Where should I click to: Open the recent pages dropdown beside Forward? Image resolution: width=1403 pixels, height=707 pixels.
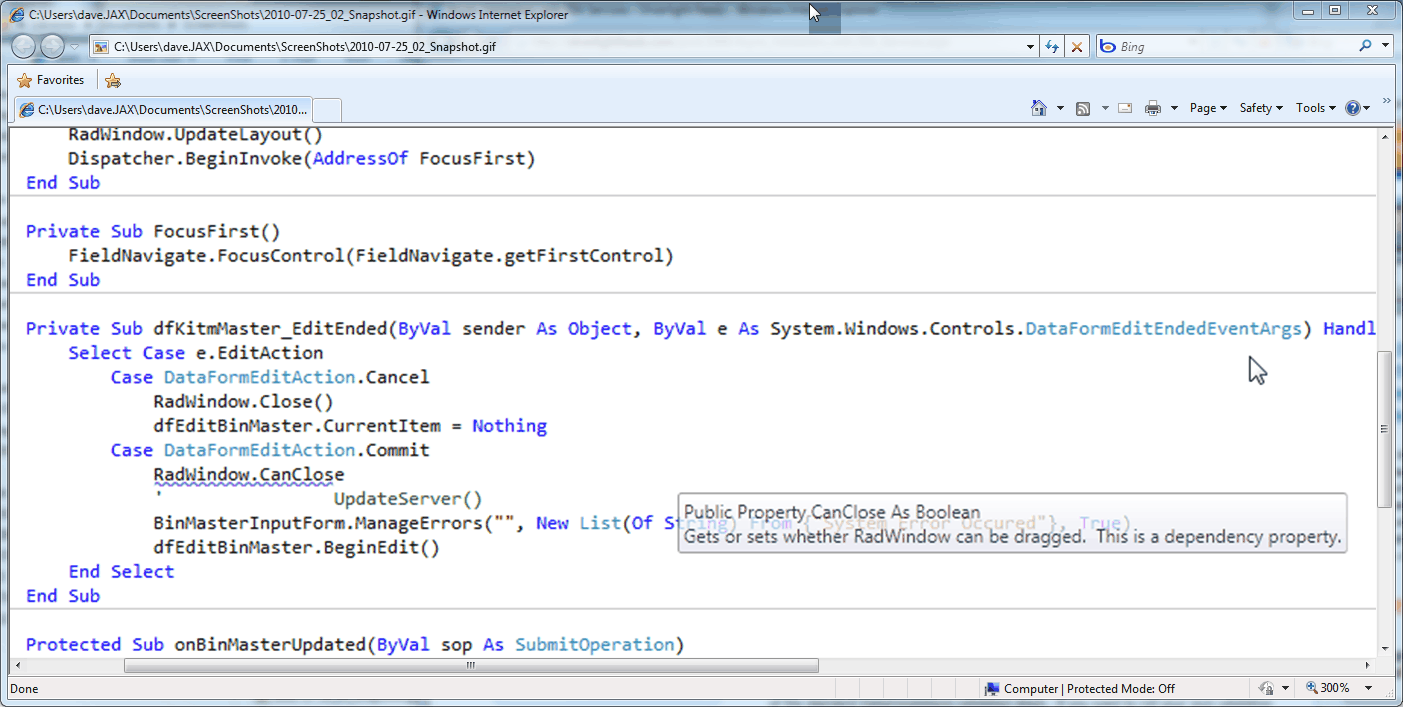point(75,47)
